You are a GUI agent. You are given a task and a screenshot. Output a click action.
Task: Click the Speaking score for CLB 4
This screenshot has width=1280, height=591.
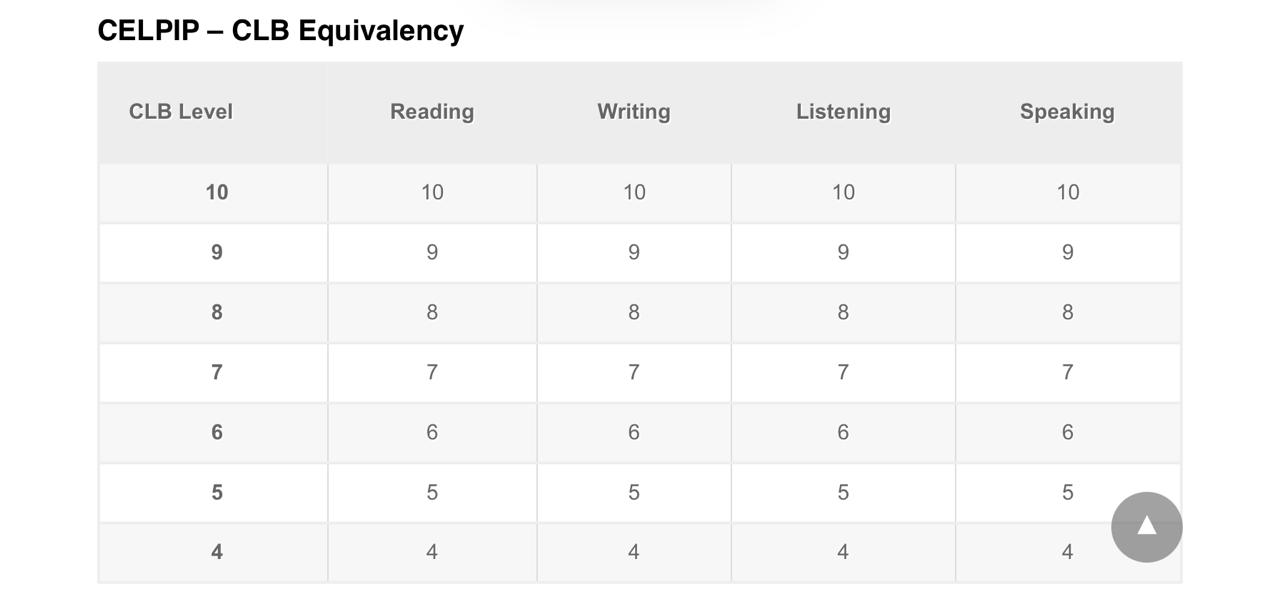click(1067, 550)
